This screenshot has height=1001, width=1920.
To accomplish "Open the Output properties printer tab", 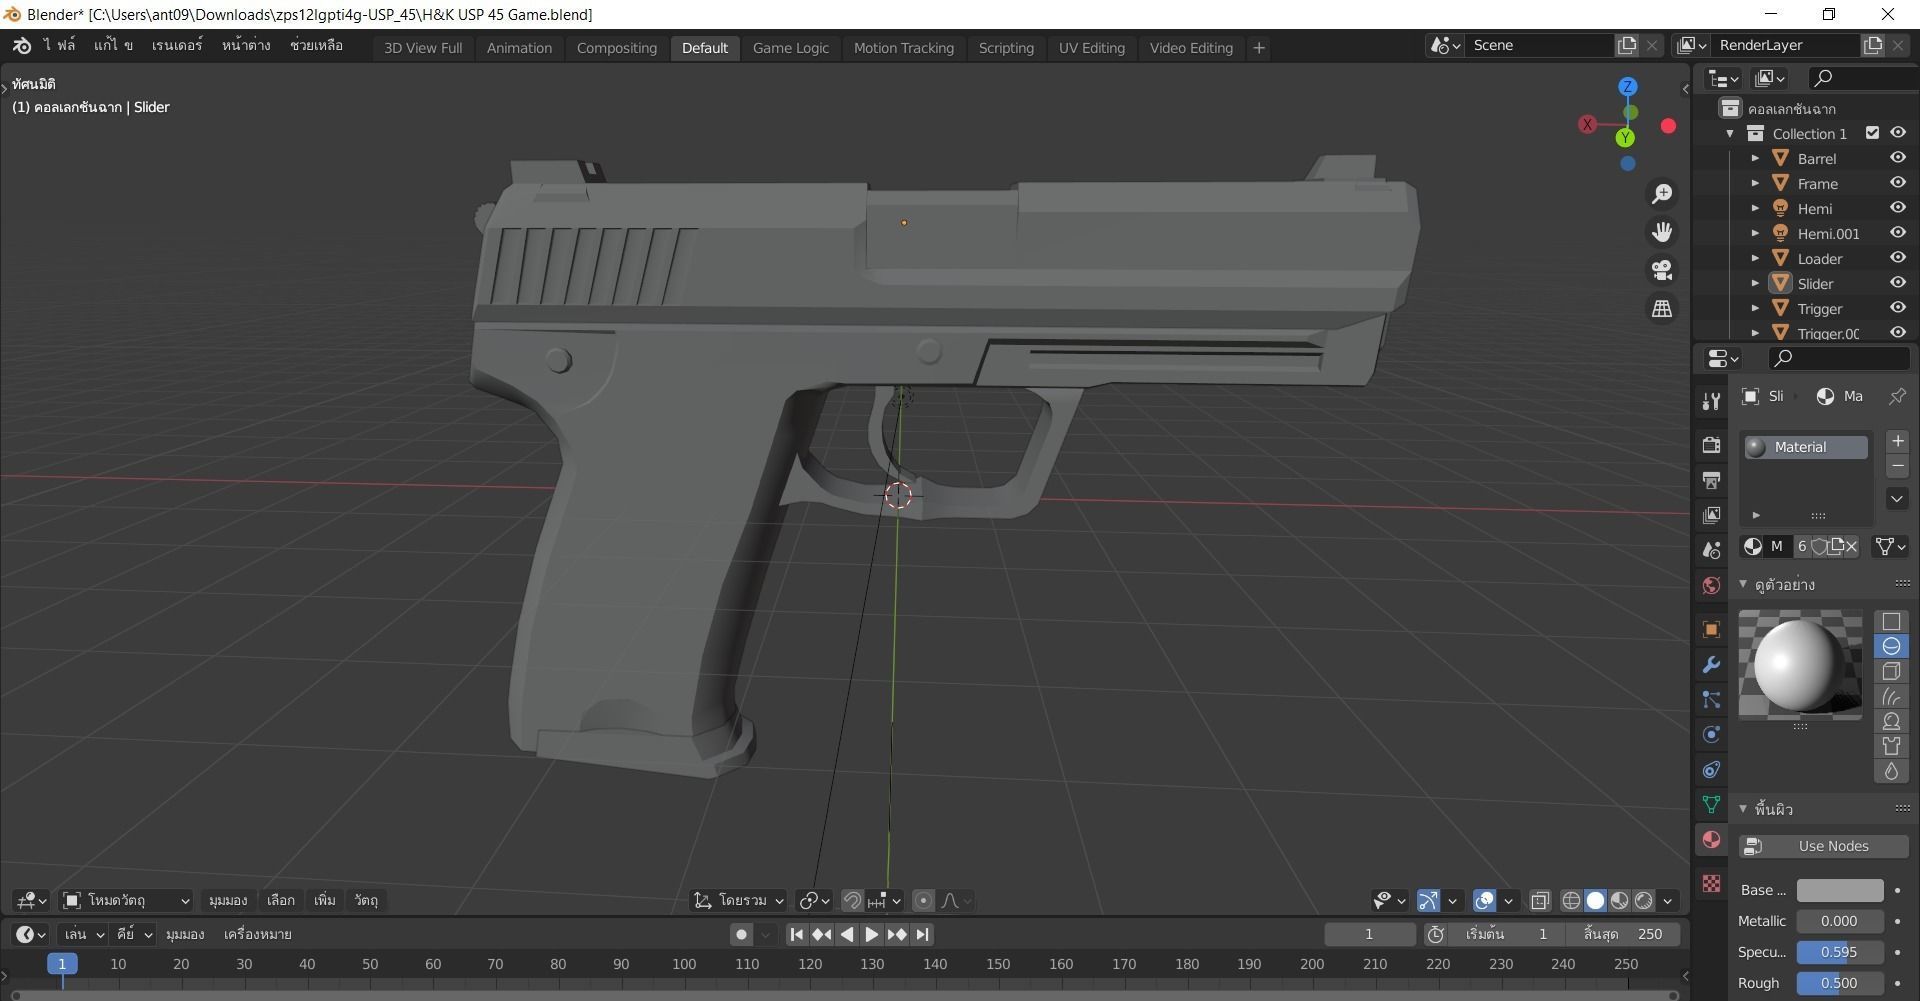I will pos(1711,480).
